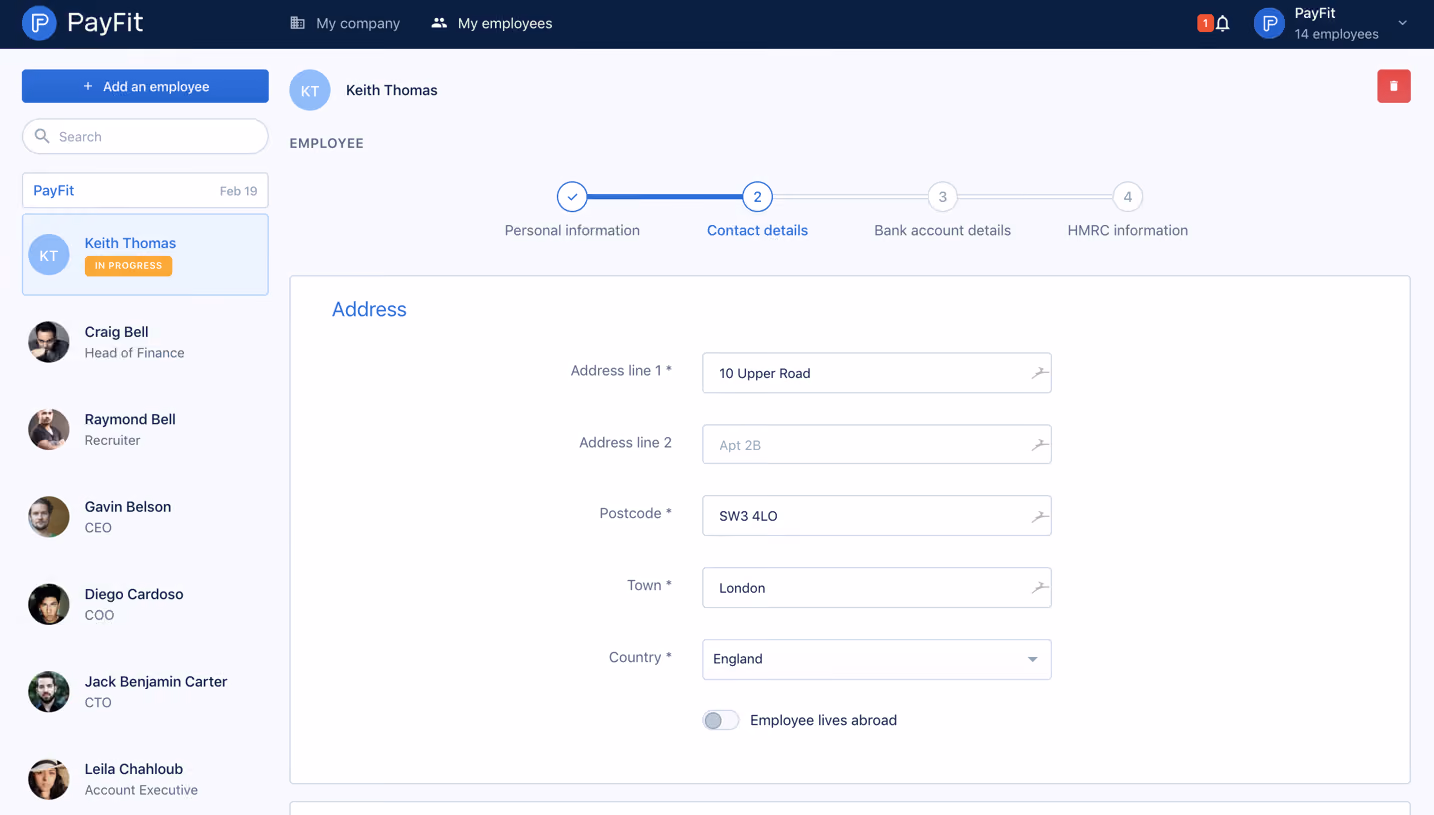Viewport: 1434px width, 815px height.
Task: Click the KT avatar in the page header
Action: (x=310, y=90)
